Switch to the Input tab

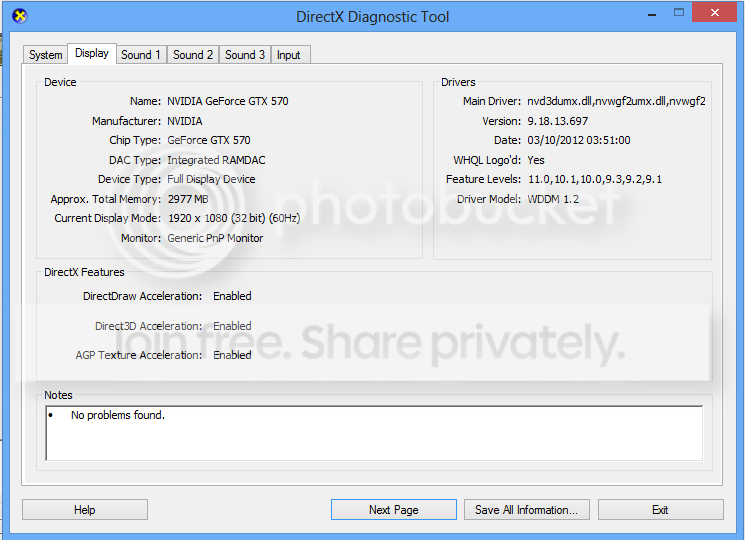289,55
